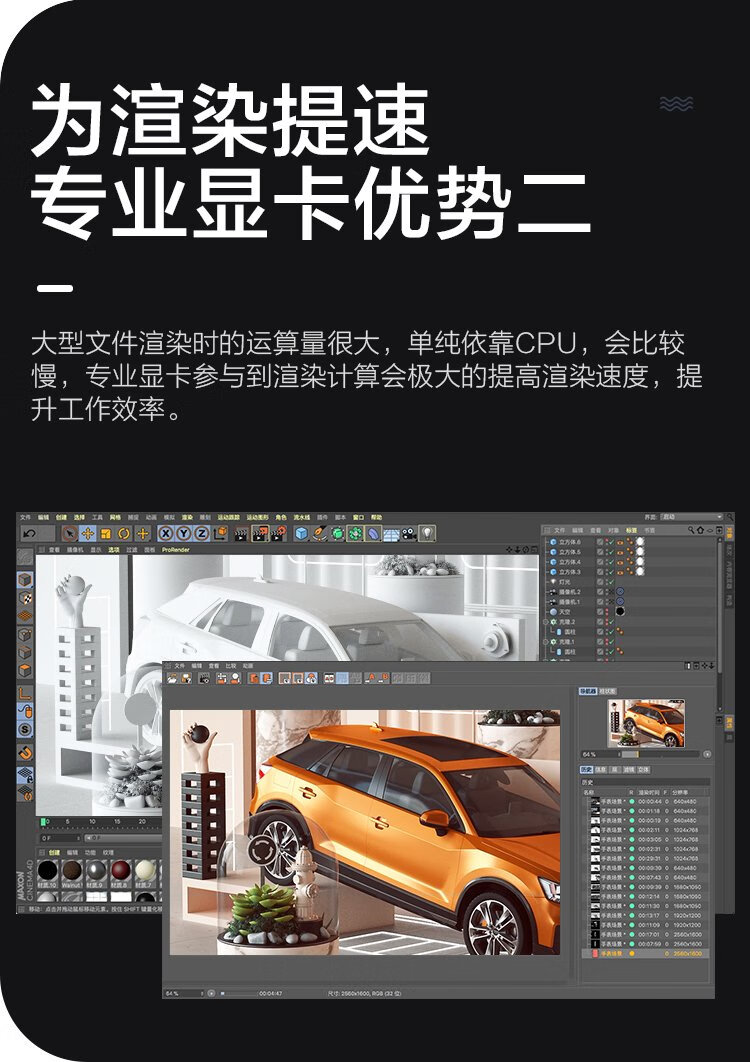Expand the 克隆.2 object in tree
Screen dimensions: 750x1062
pos(547,621)
